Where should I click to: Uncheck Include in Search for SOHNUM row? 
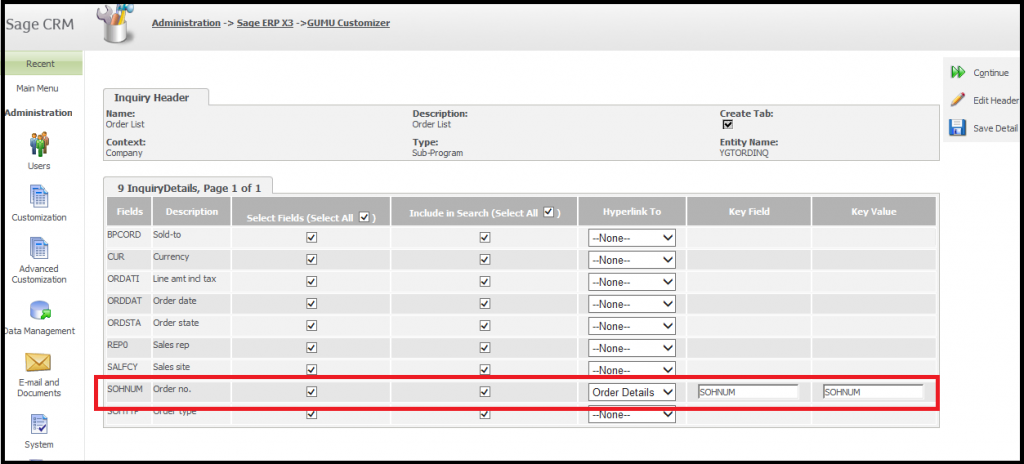[x=485, y=392]
